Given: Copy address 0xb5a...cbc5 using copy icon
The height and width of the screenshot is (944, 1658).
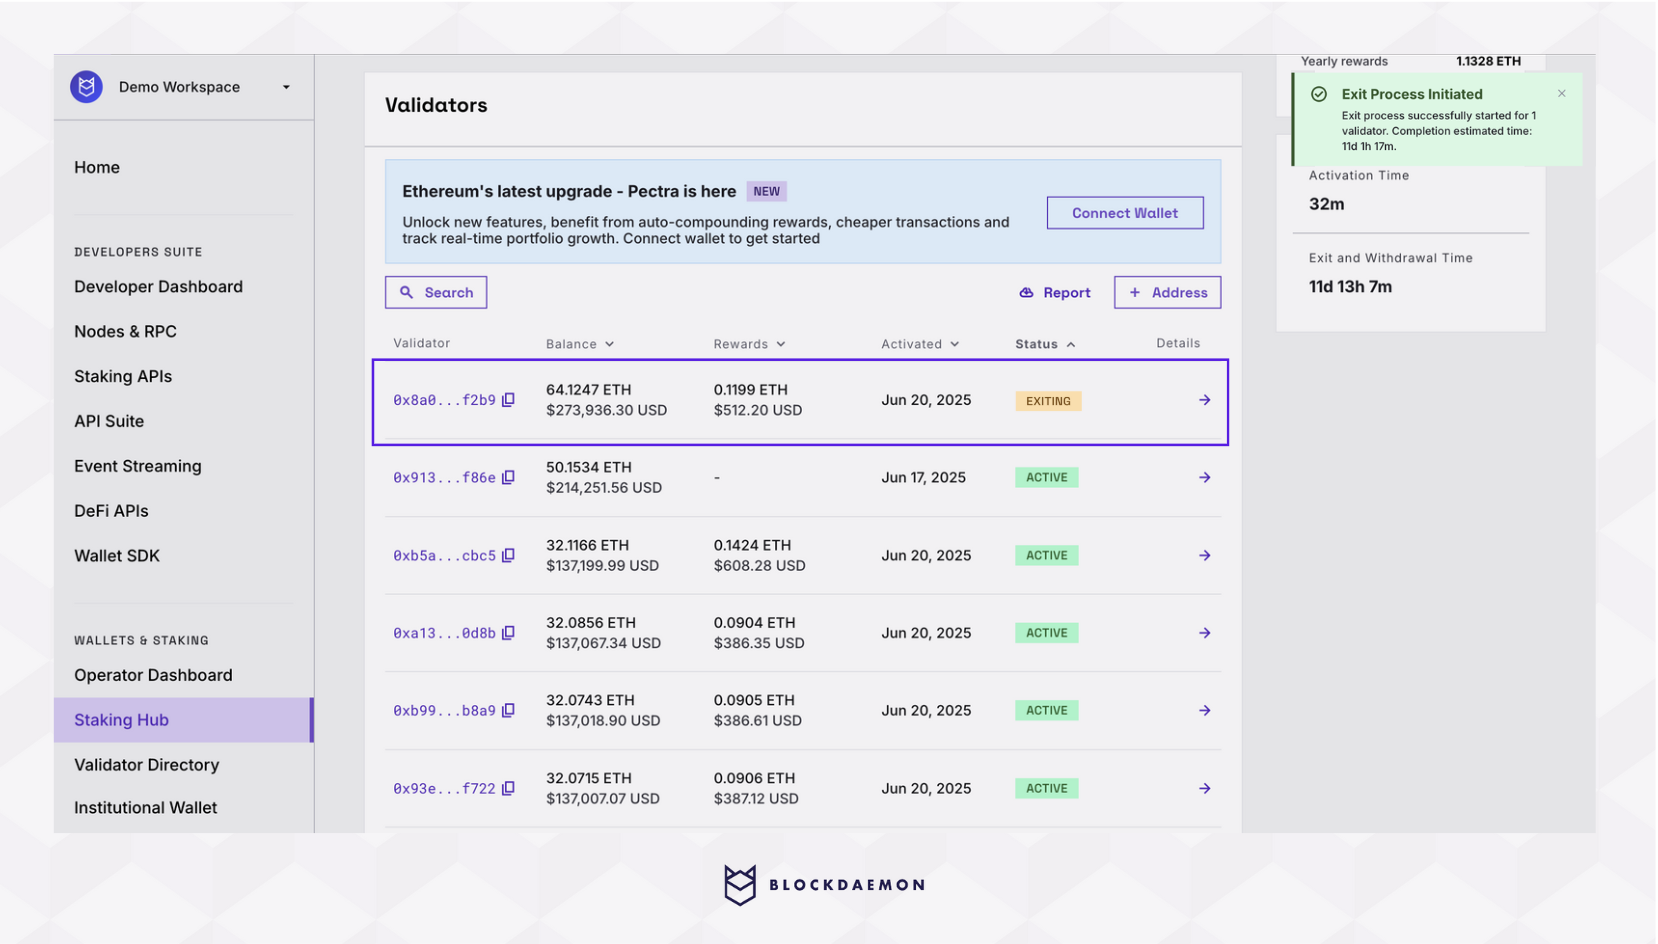Looking at the screenshot, I should [508, 555].
